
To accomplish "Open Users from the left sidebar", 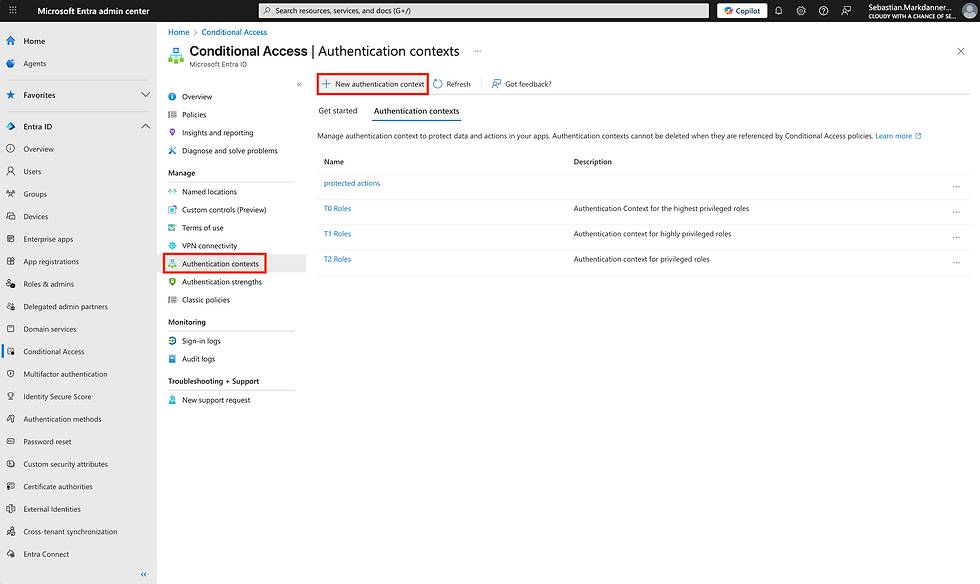I will 34,171.
